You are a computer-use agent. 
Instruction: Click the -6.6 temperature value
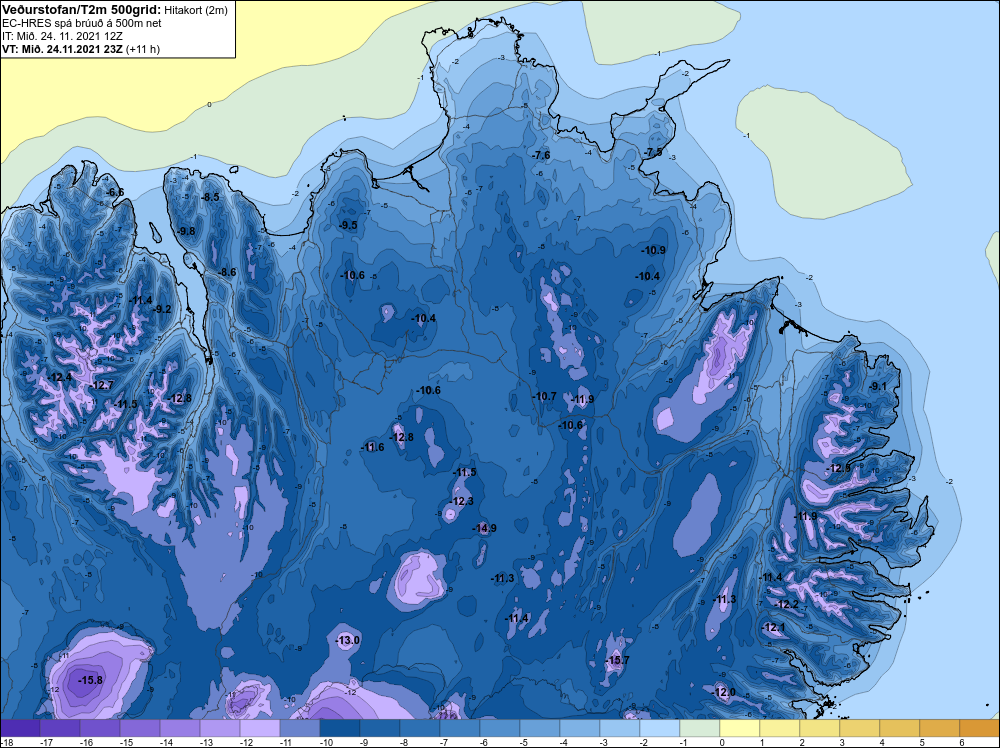(115, 192)
